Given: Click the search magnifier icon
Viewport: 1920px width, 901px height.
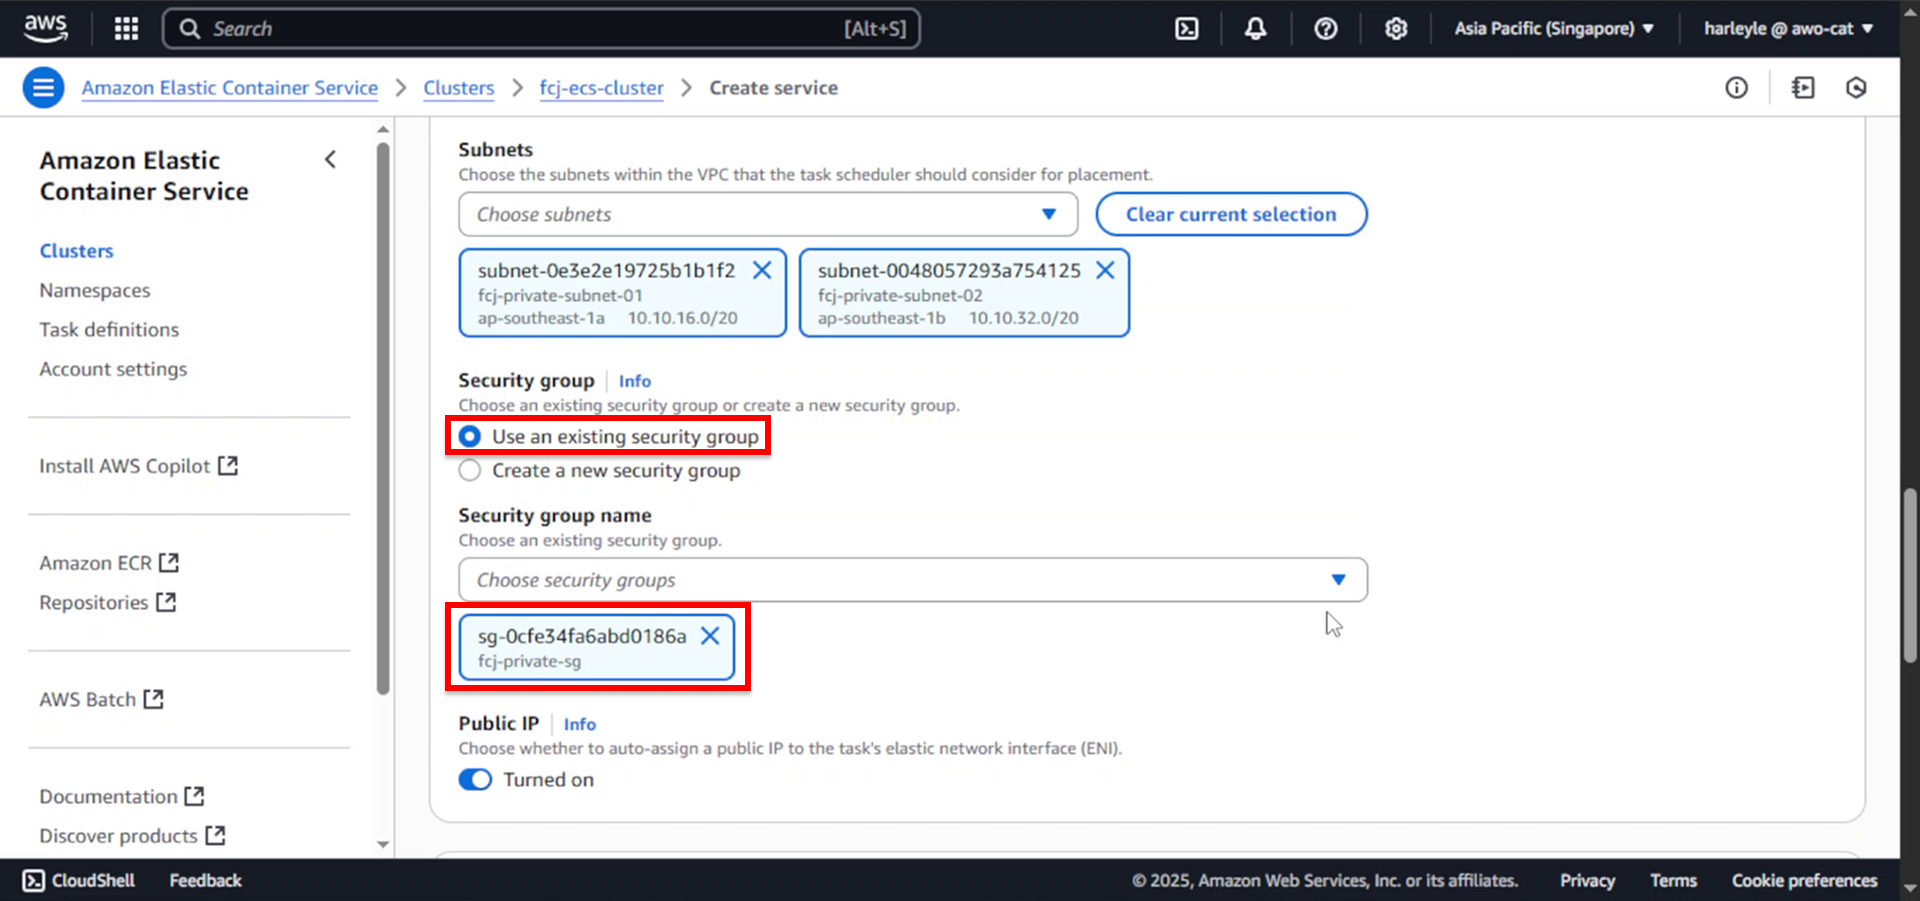Looking at the screenshot, I should 189,29.
